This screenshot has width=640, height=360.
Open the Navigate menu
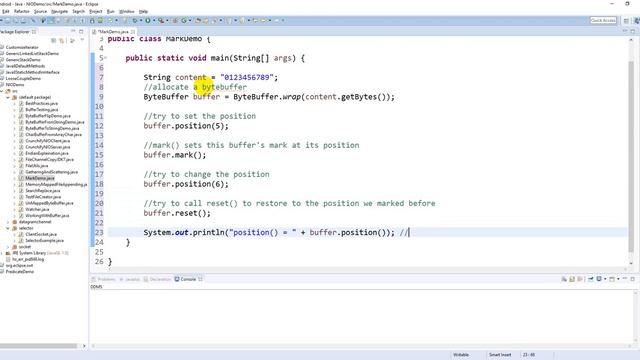60,11
